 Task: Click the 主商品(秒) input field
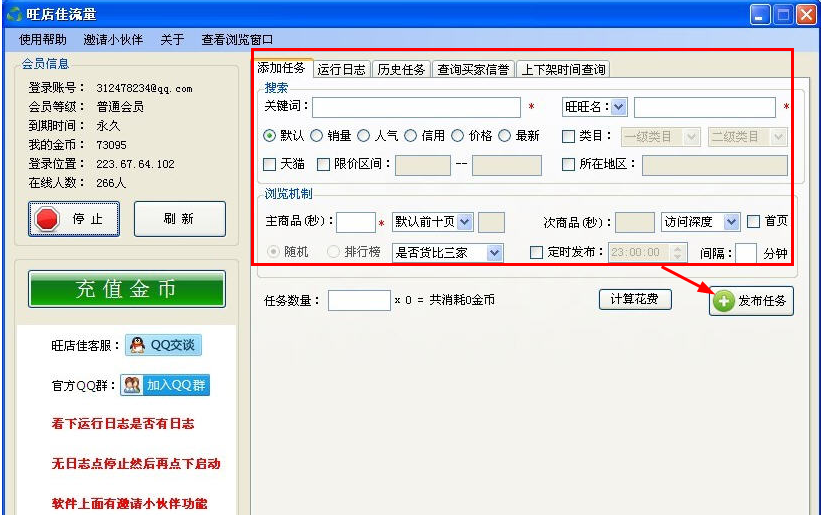tap(356, 222)
